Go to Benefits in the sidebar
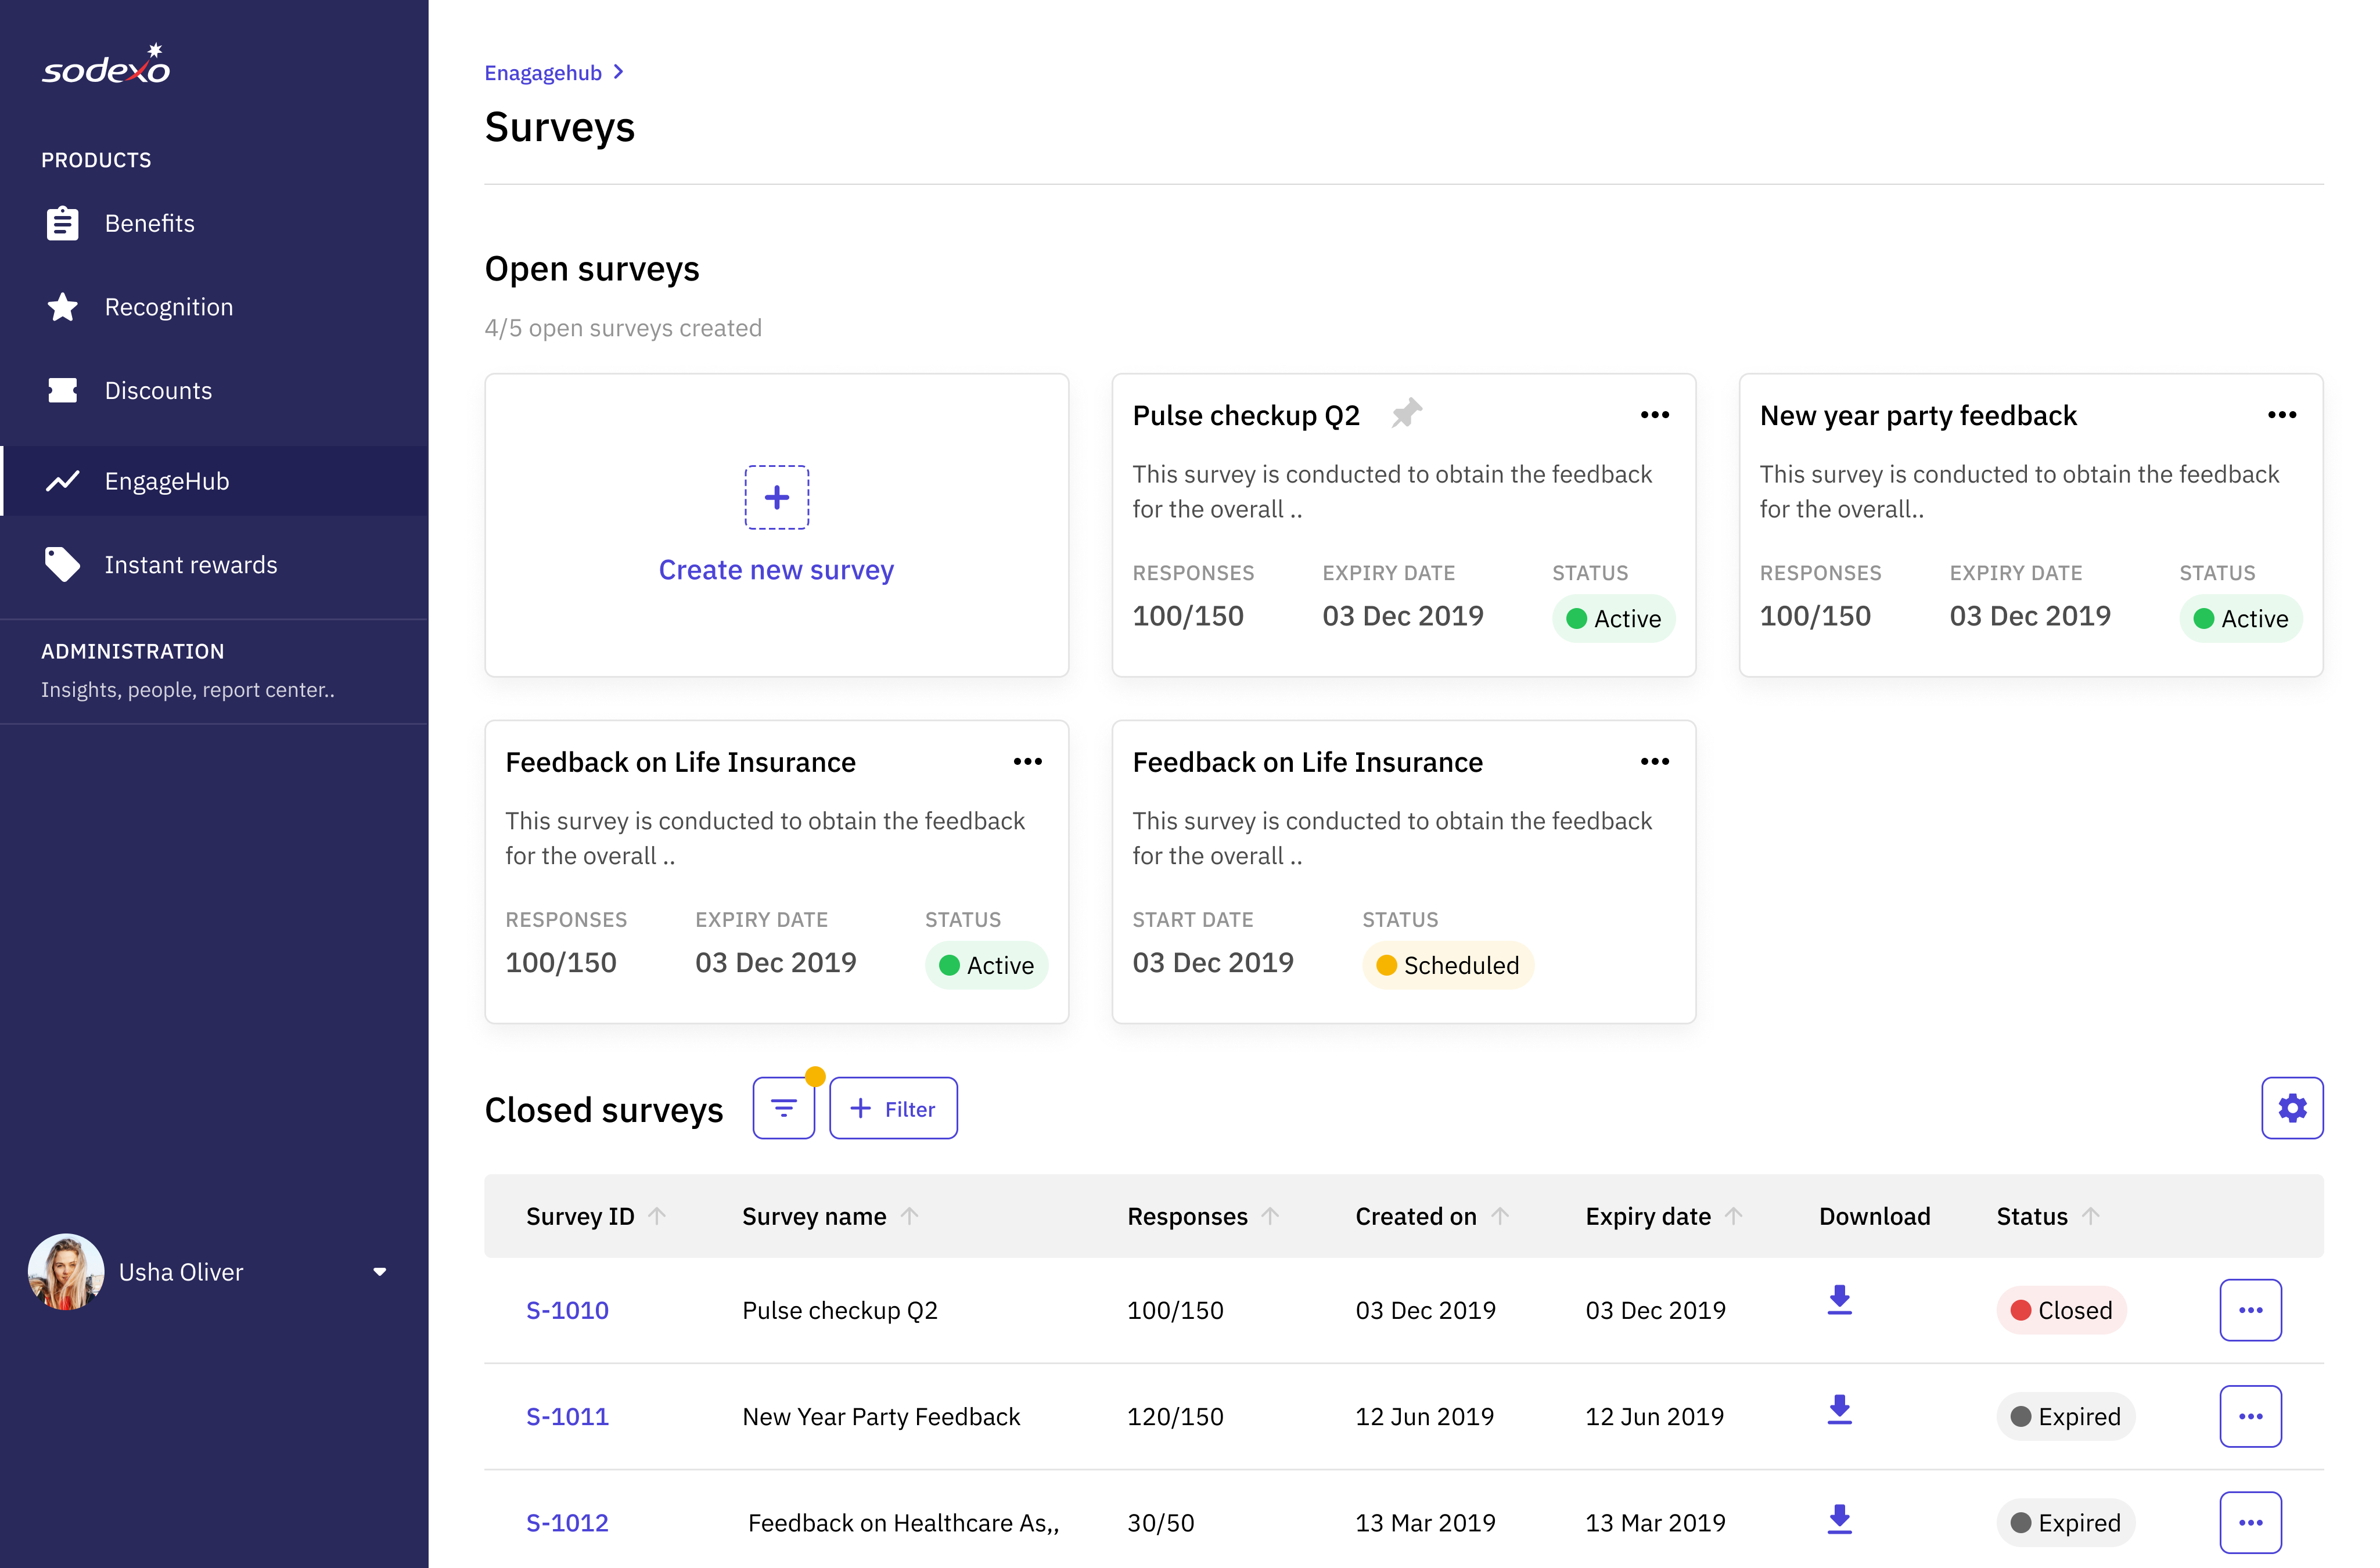Viewport: 2380px width, 1568px height. click(150, 223)
